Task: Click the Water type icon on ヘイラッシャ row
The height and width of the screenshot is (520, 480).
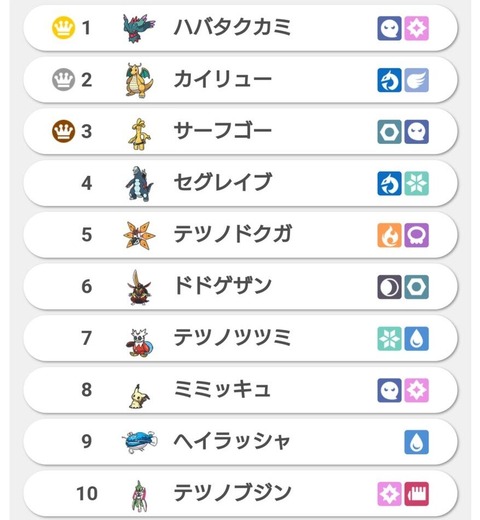Action: pos(416,442)
